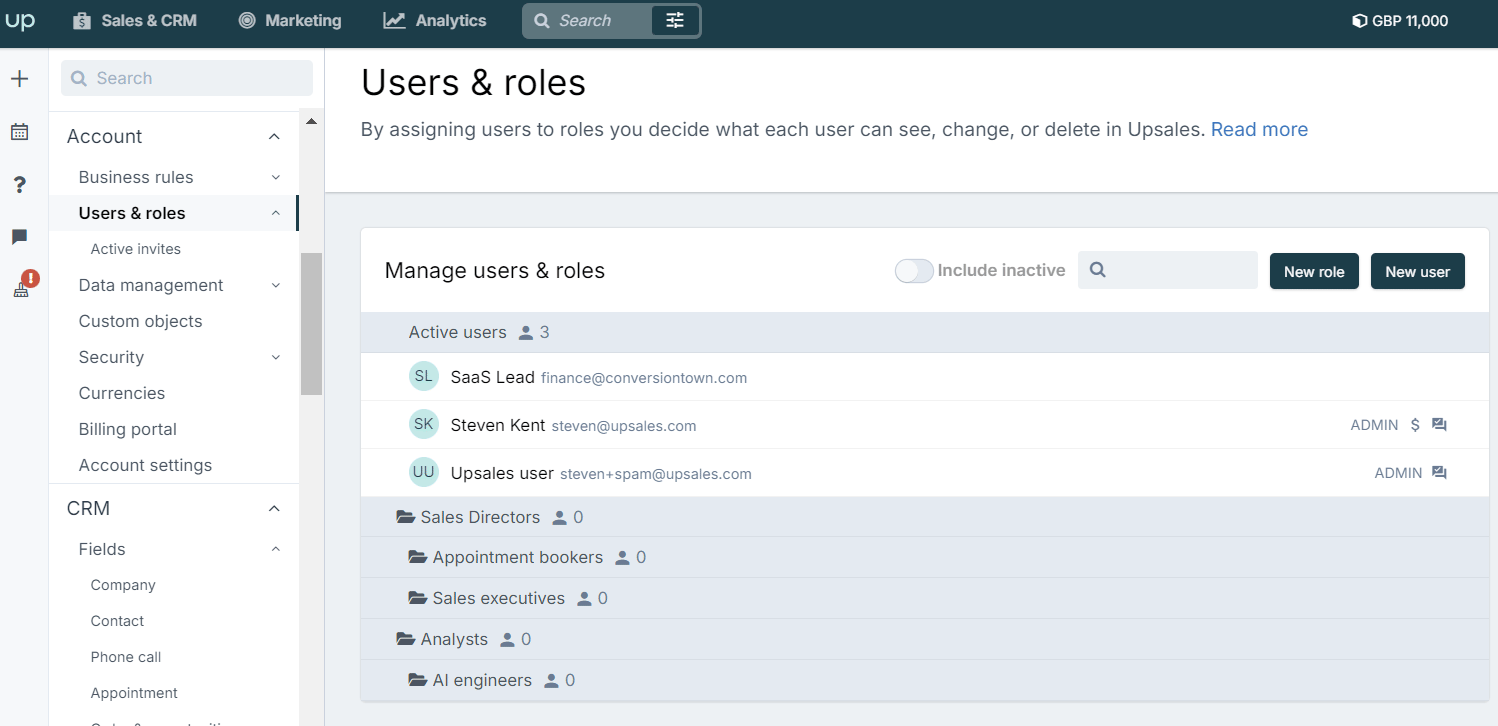
Task: Expand the Data management chevron
Action: (x=276, y=285)
